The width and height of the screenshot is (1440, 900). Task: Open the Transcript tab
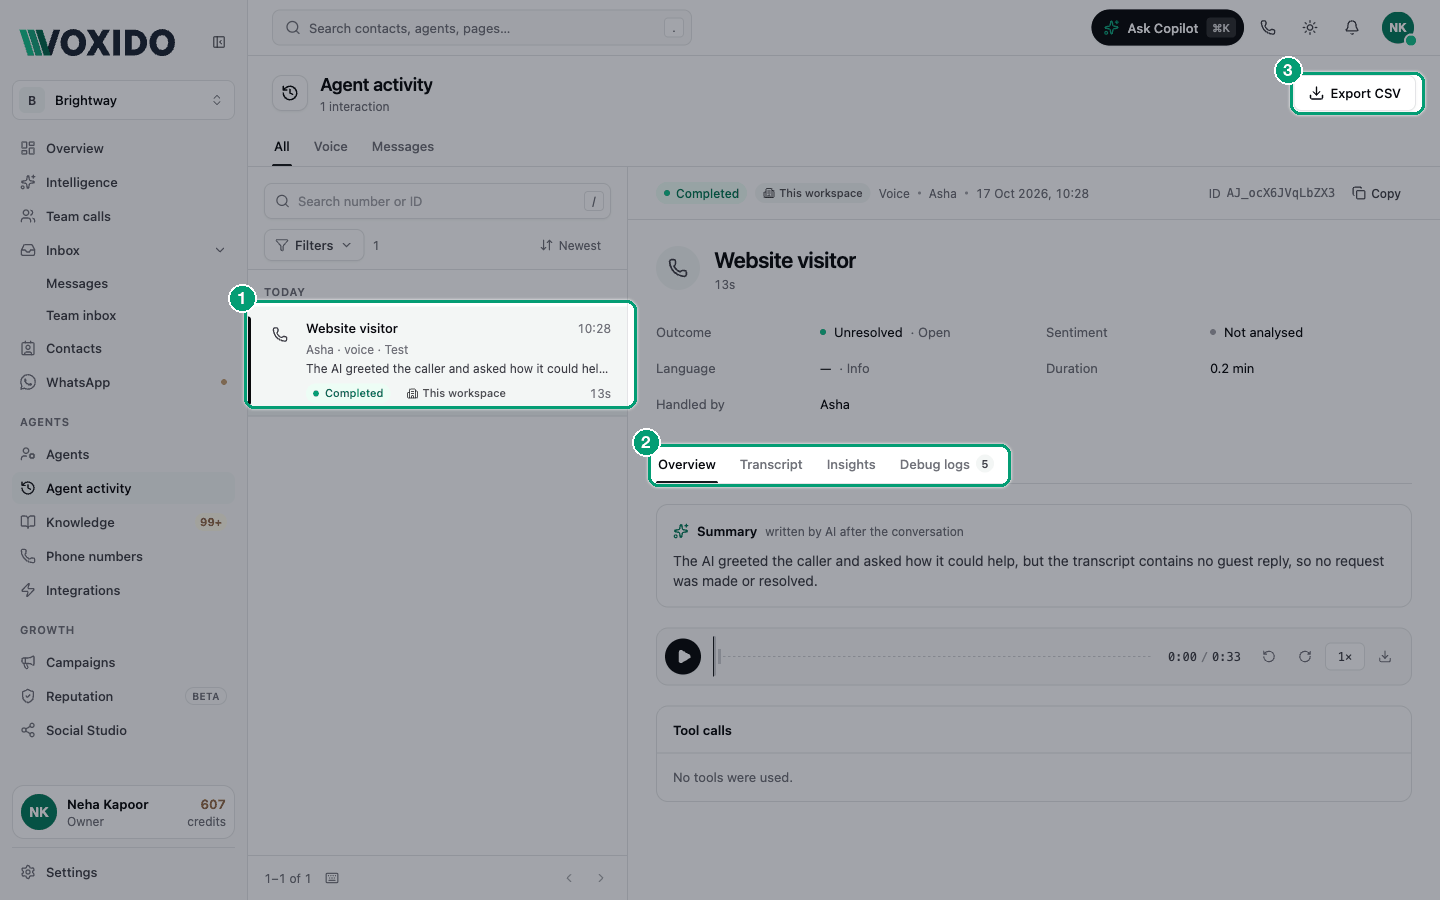(x=771, y=464)
